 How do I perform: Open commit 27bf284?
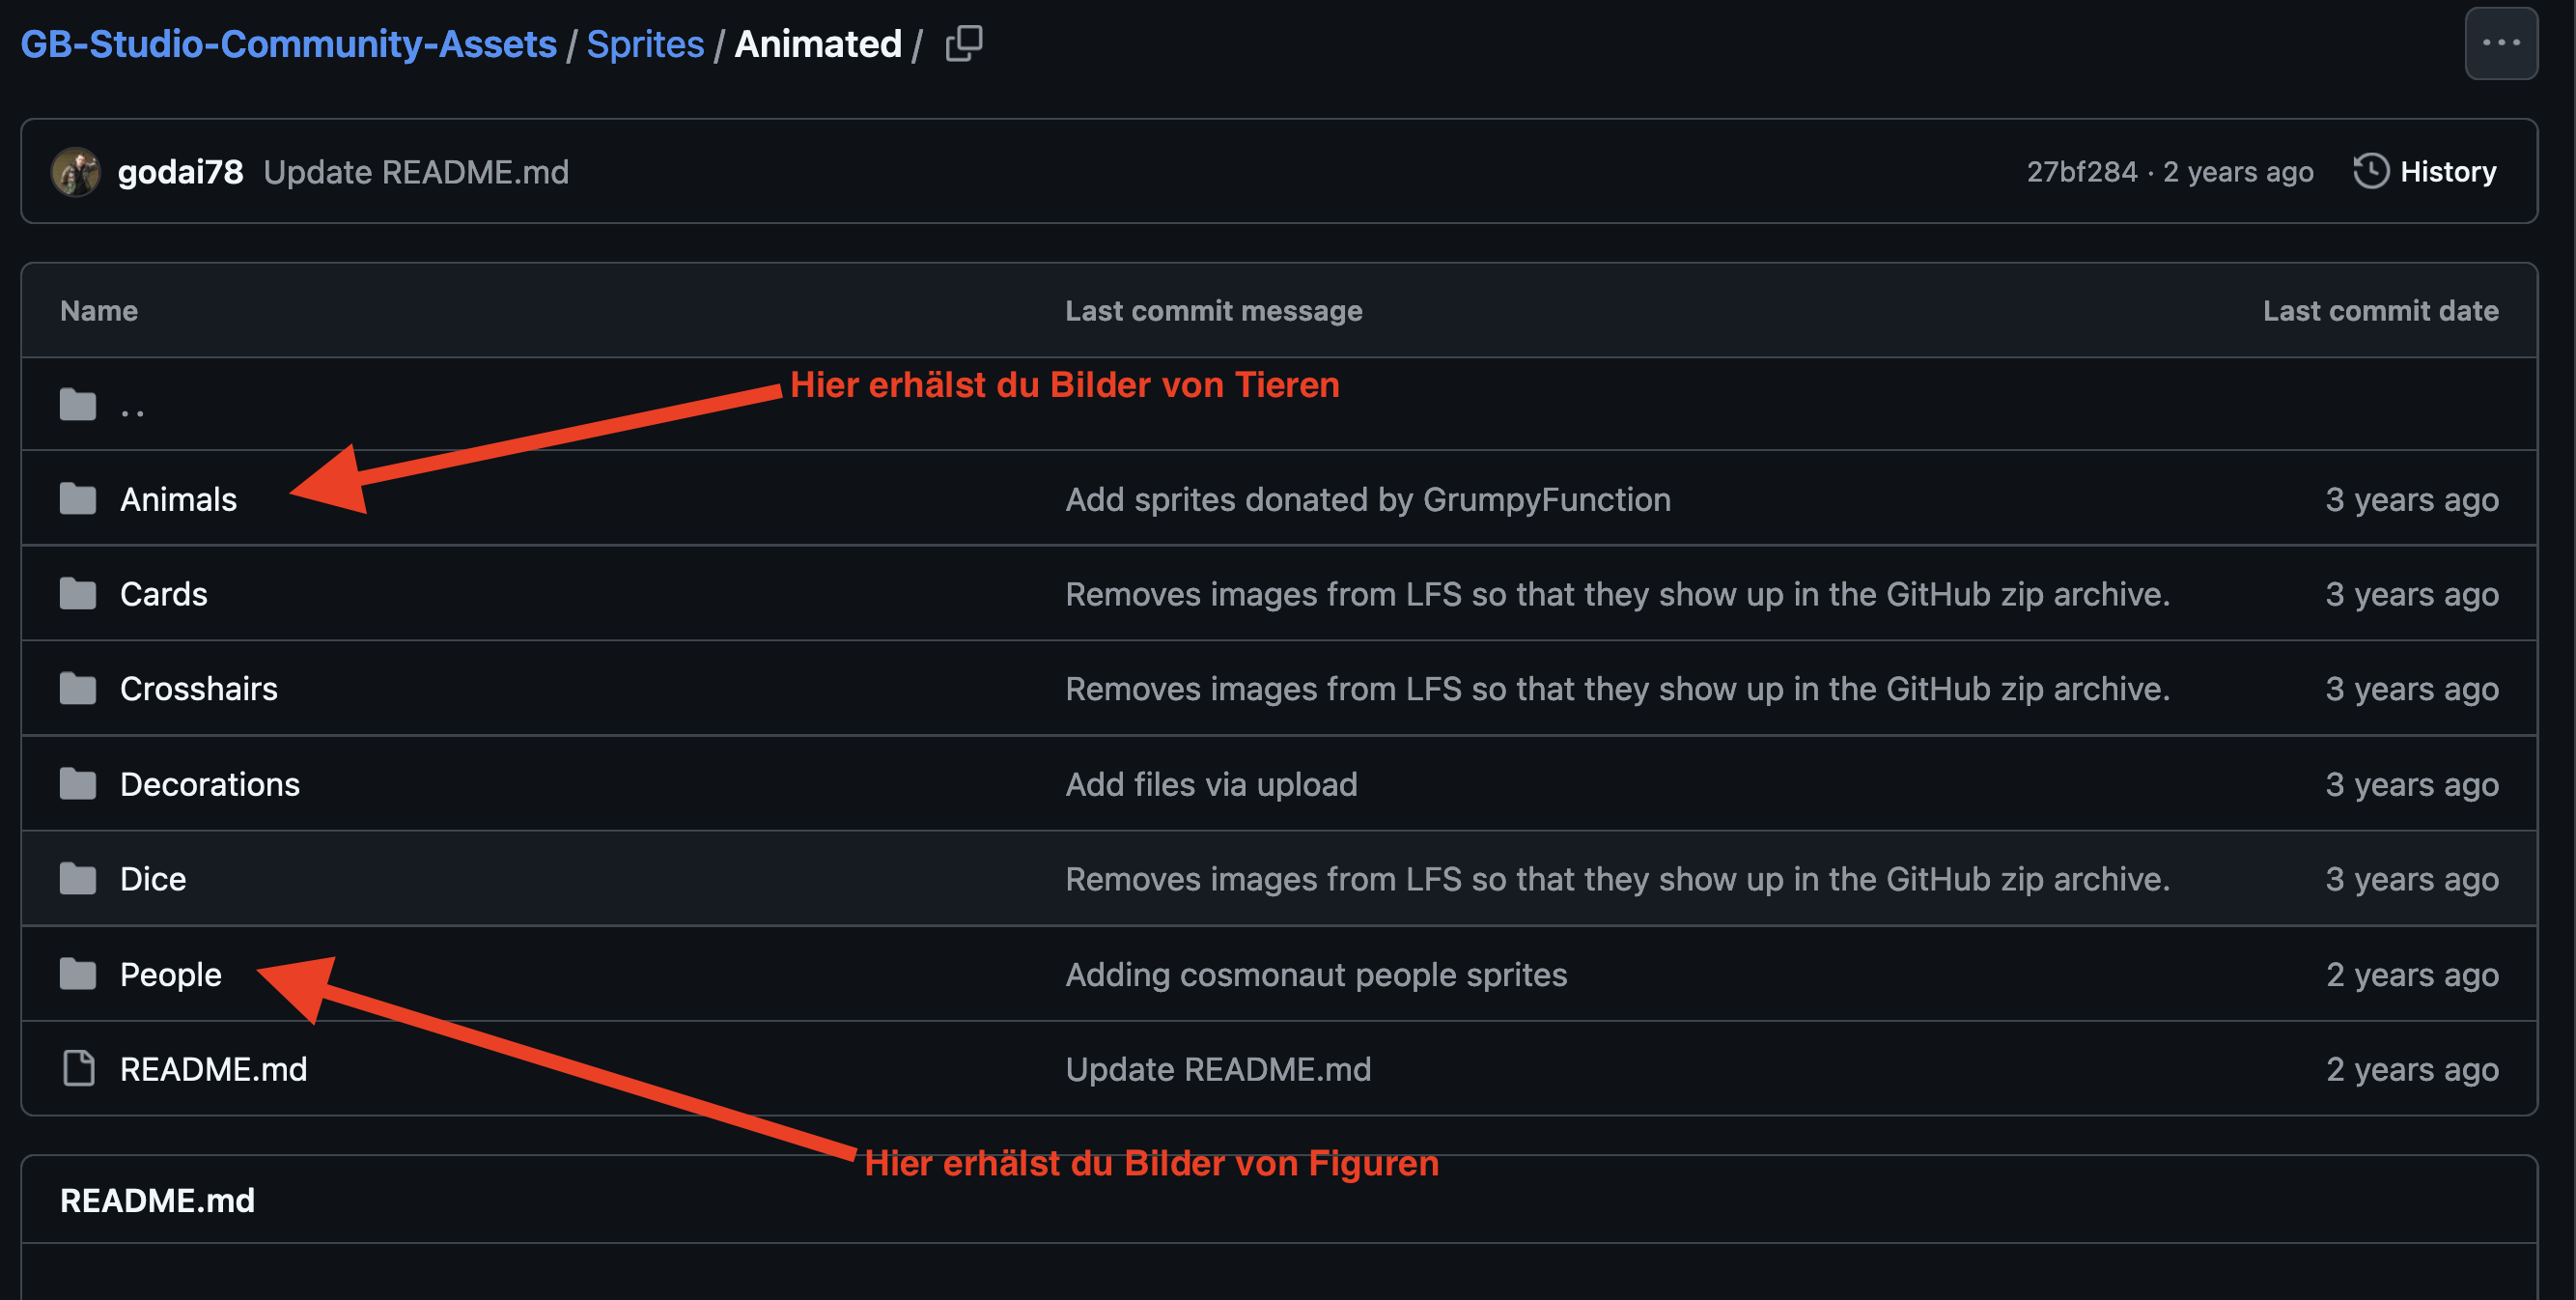pyautogui.click(x=2081, y=172)
